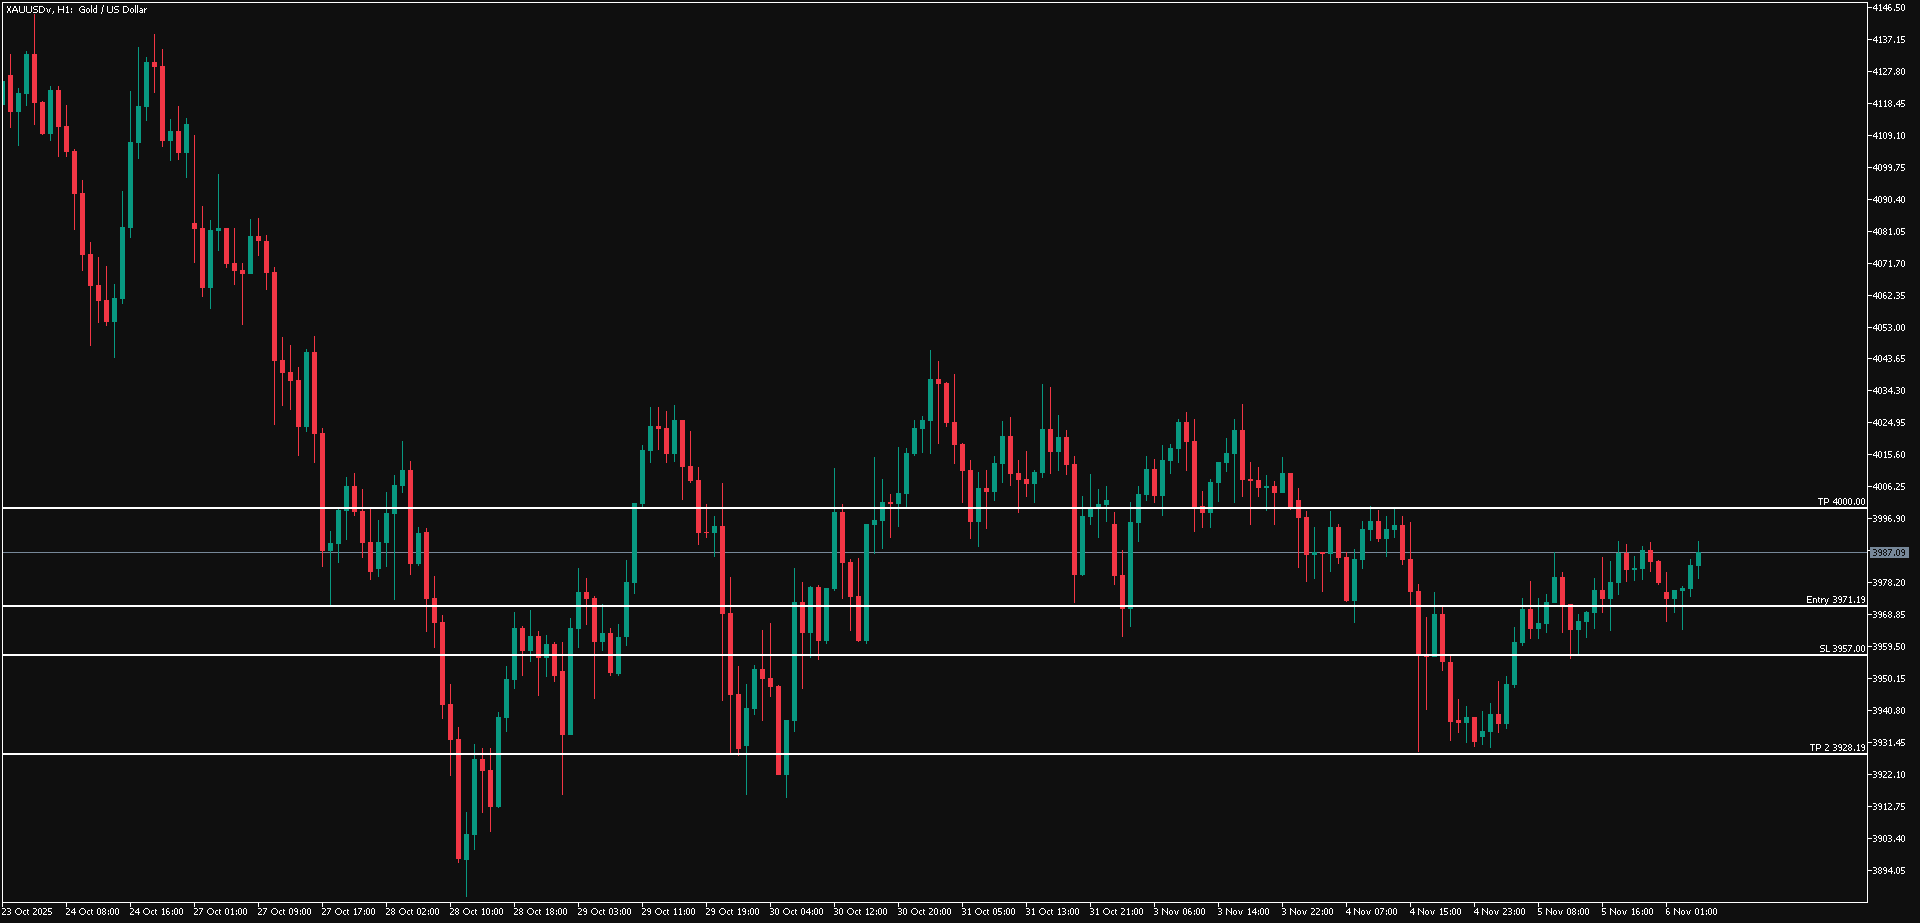Screen dimensions: 1920x923
Task: Pick the TP 2 3928.19 line label
Action: 1837,748
